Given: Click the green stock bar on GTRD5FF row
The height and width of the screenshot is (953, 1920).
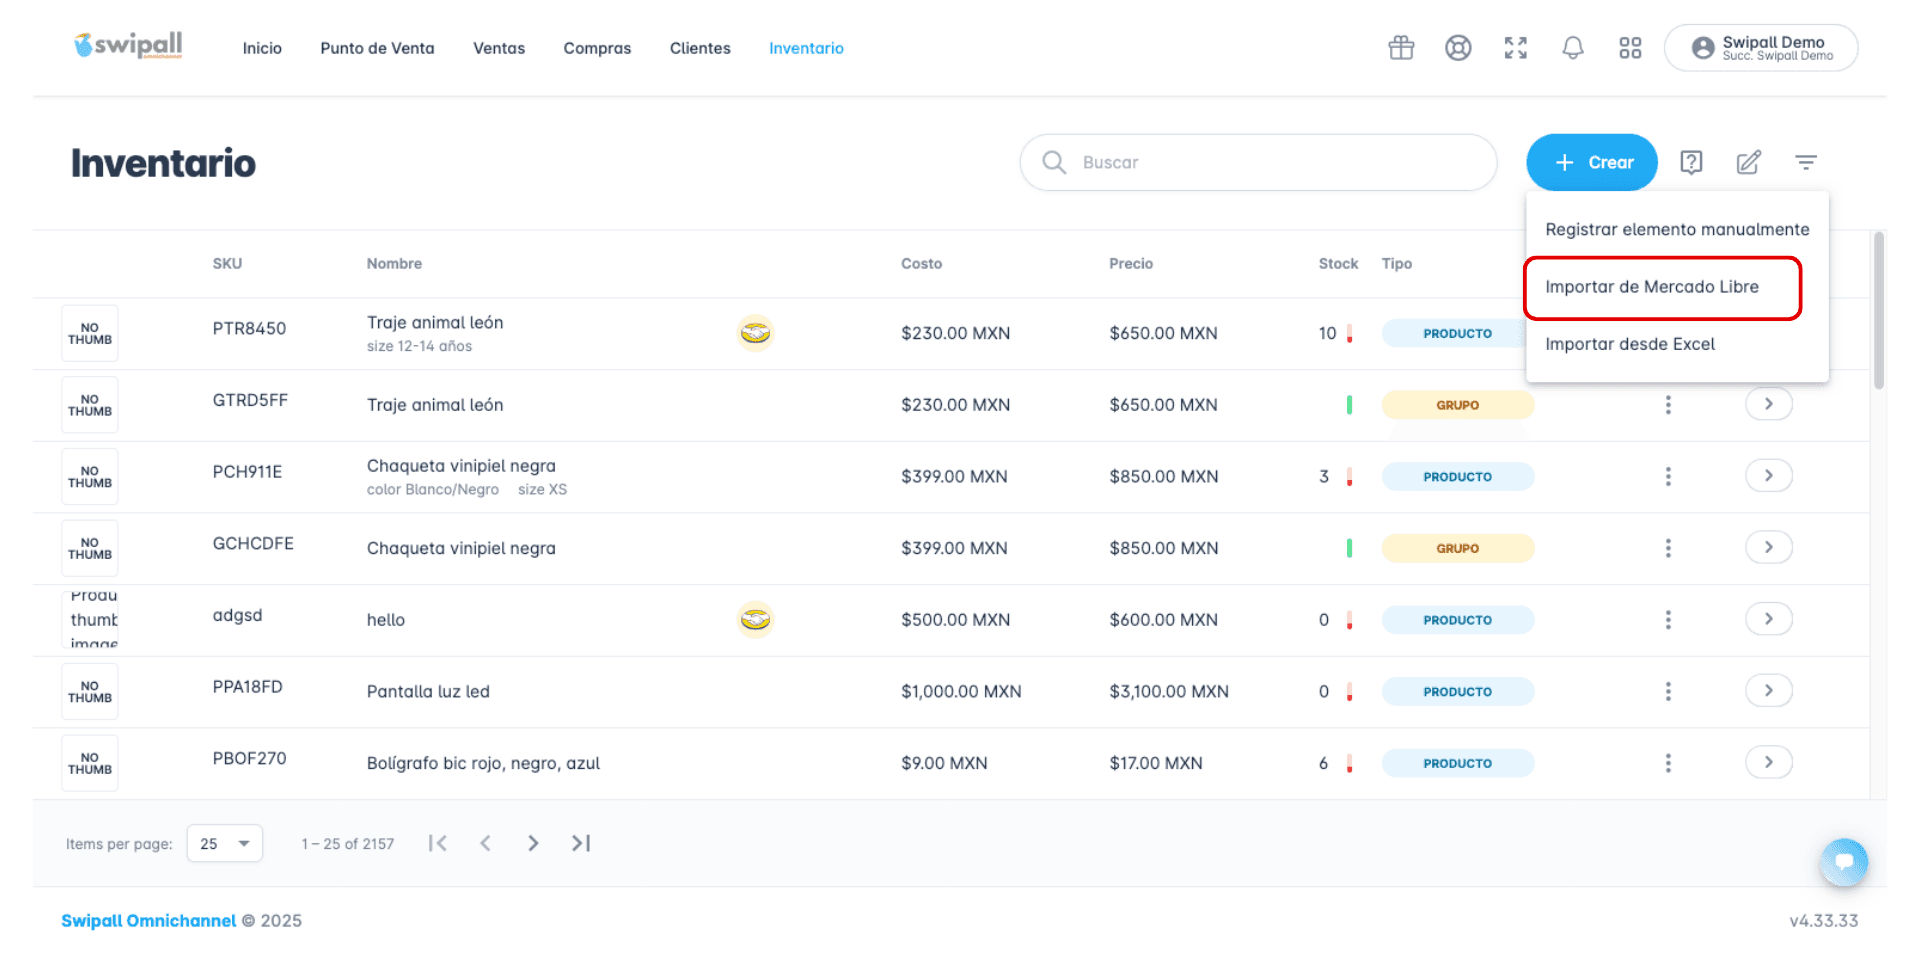Looking at the screenshot, I should [1349, 405].
